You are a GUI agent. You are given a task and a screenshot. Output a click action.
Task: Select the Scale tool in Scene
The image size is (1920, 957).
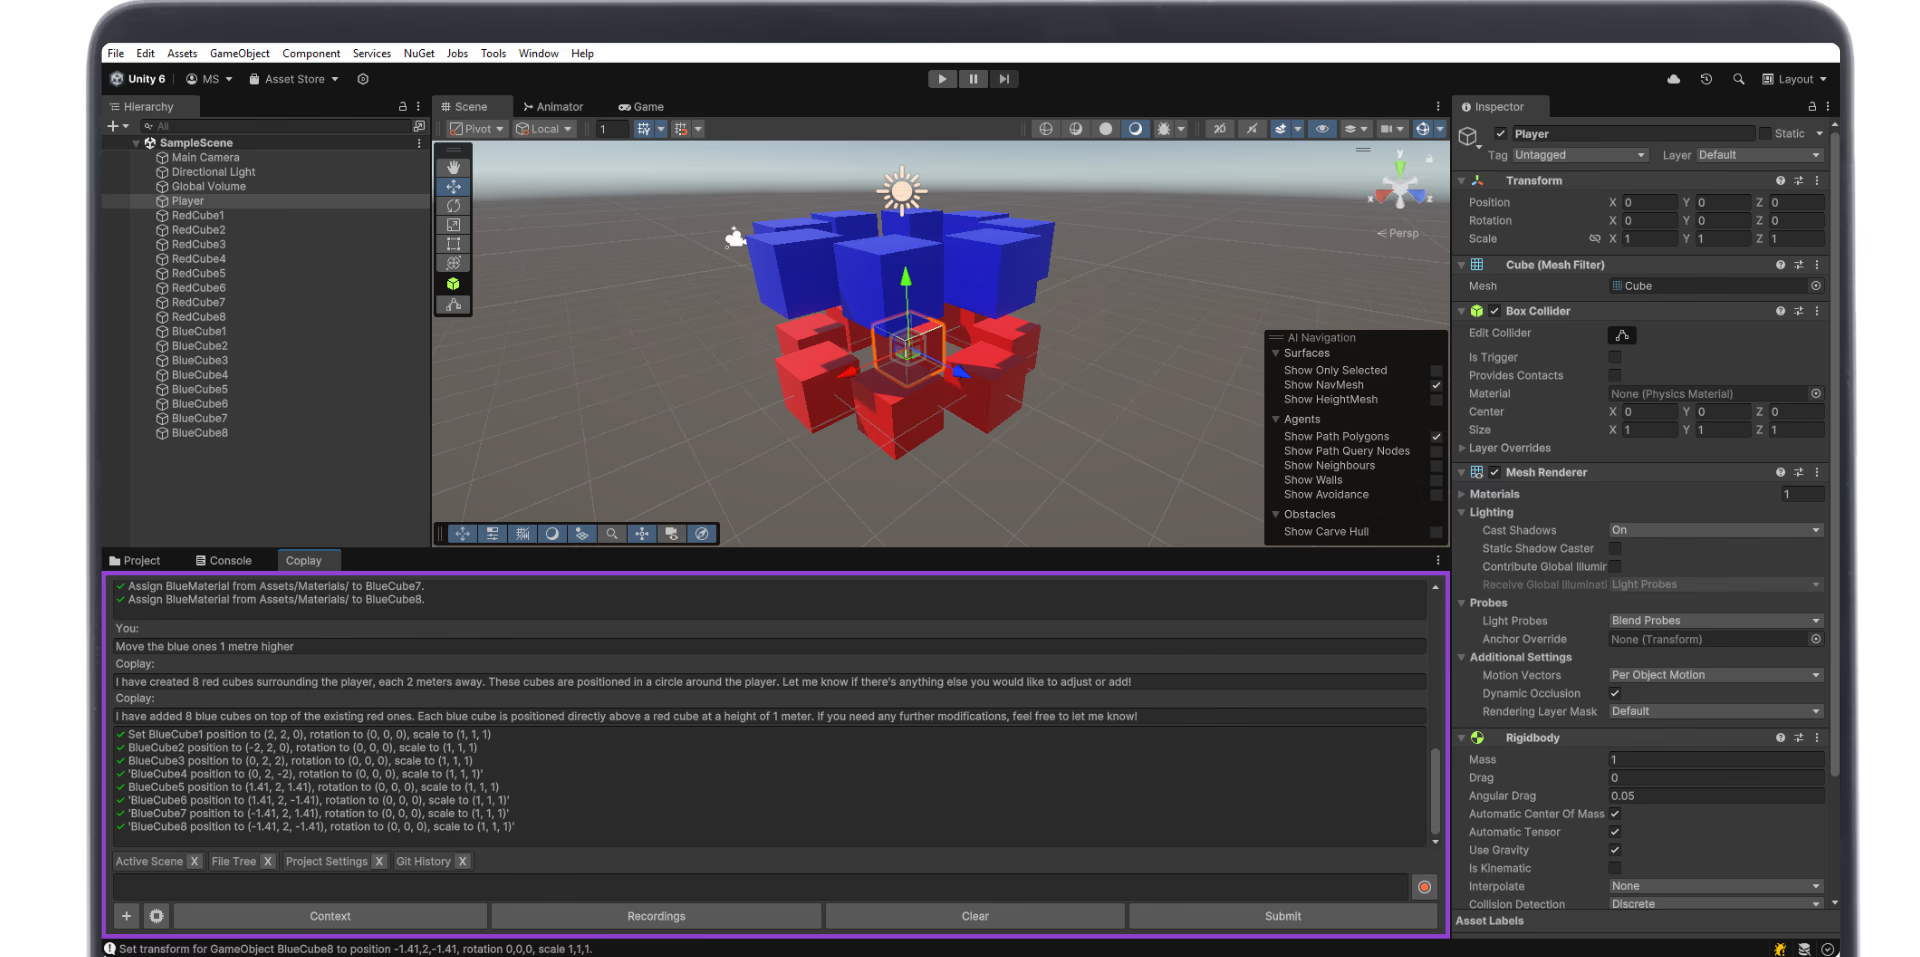coord(453,225)
